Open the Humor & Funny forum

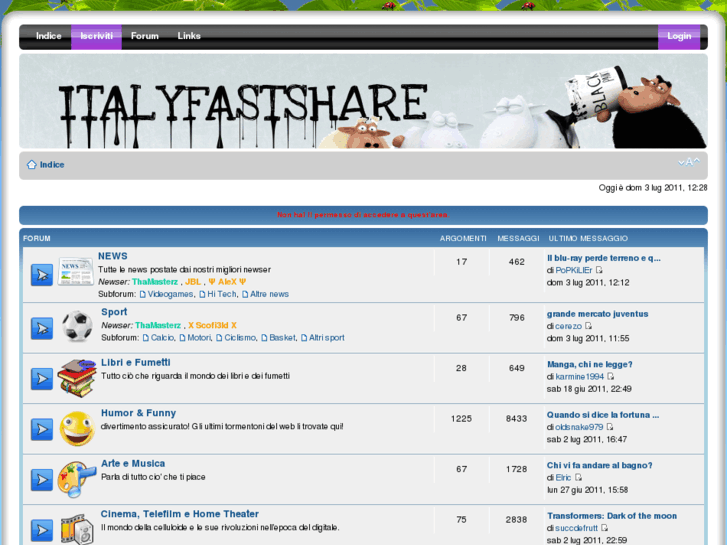pyautogui.click(x=138, y=413)
